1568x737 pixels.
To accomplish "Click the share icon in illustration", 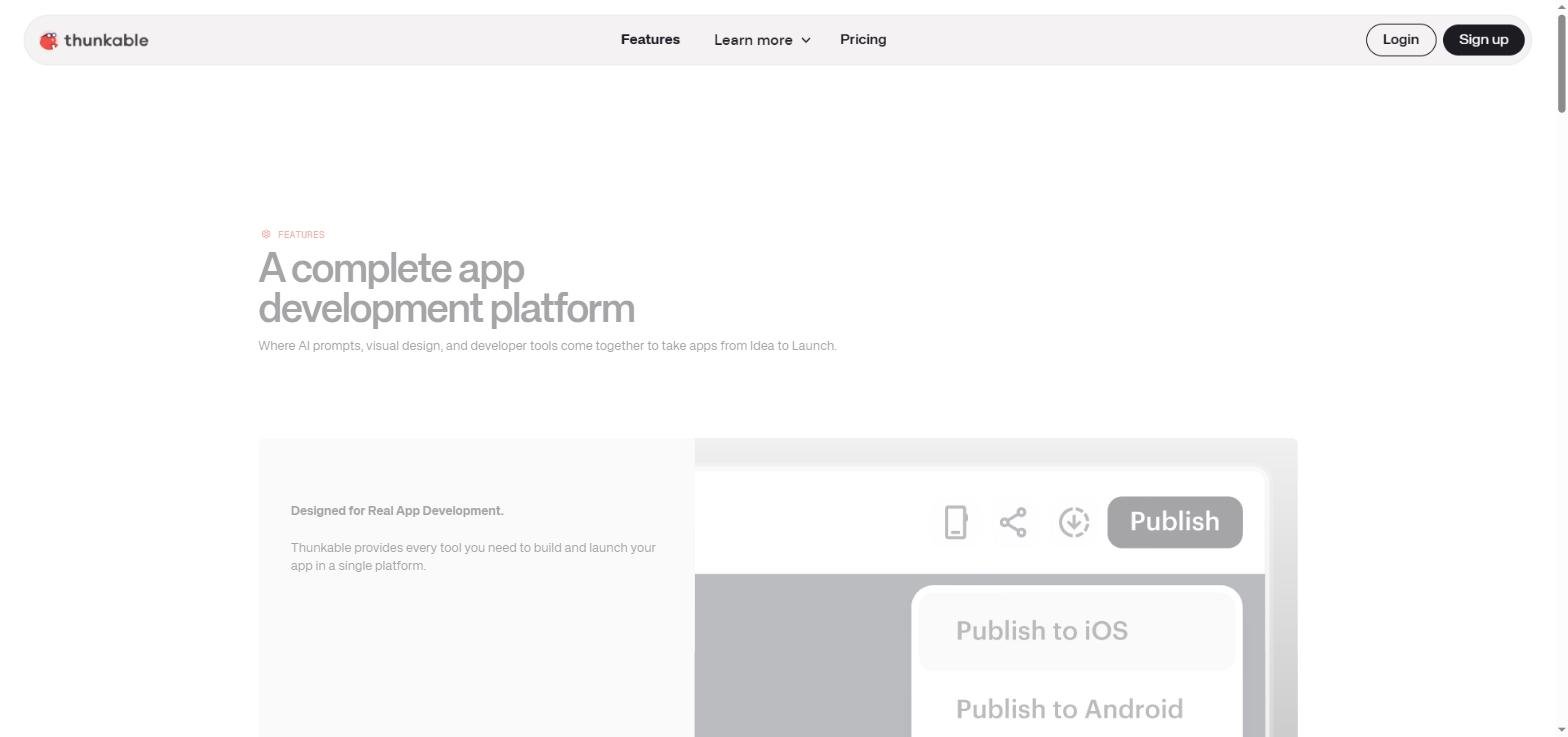I will click(x=1013, y=522).
